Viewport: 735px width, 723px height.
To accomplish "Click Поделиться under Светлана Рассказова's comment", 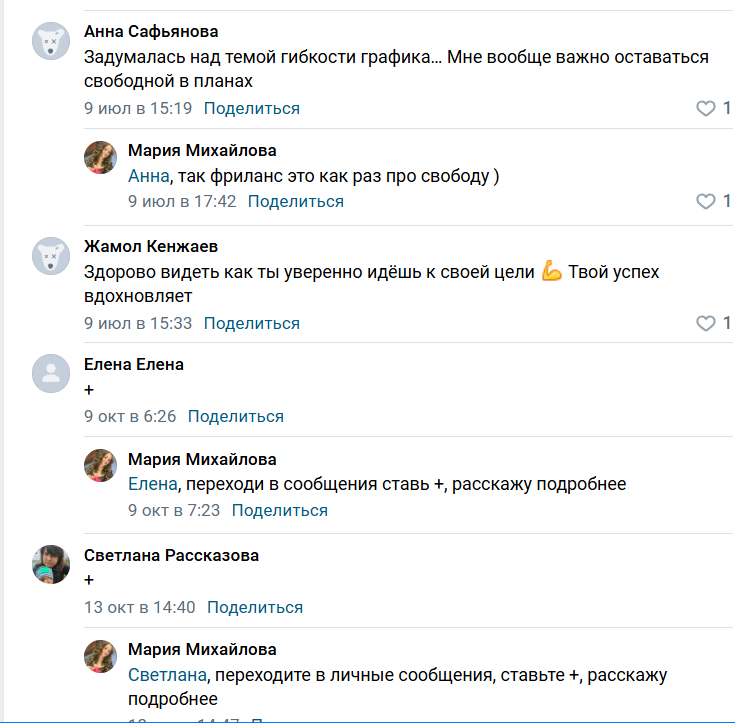I will (x=255, y=607).
